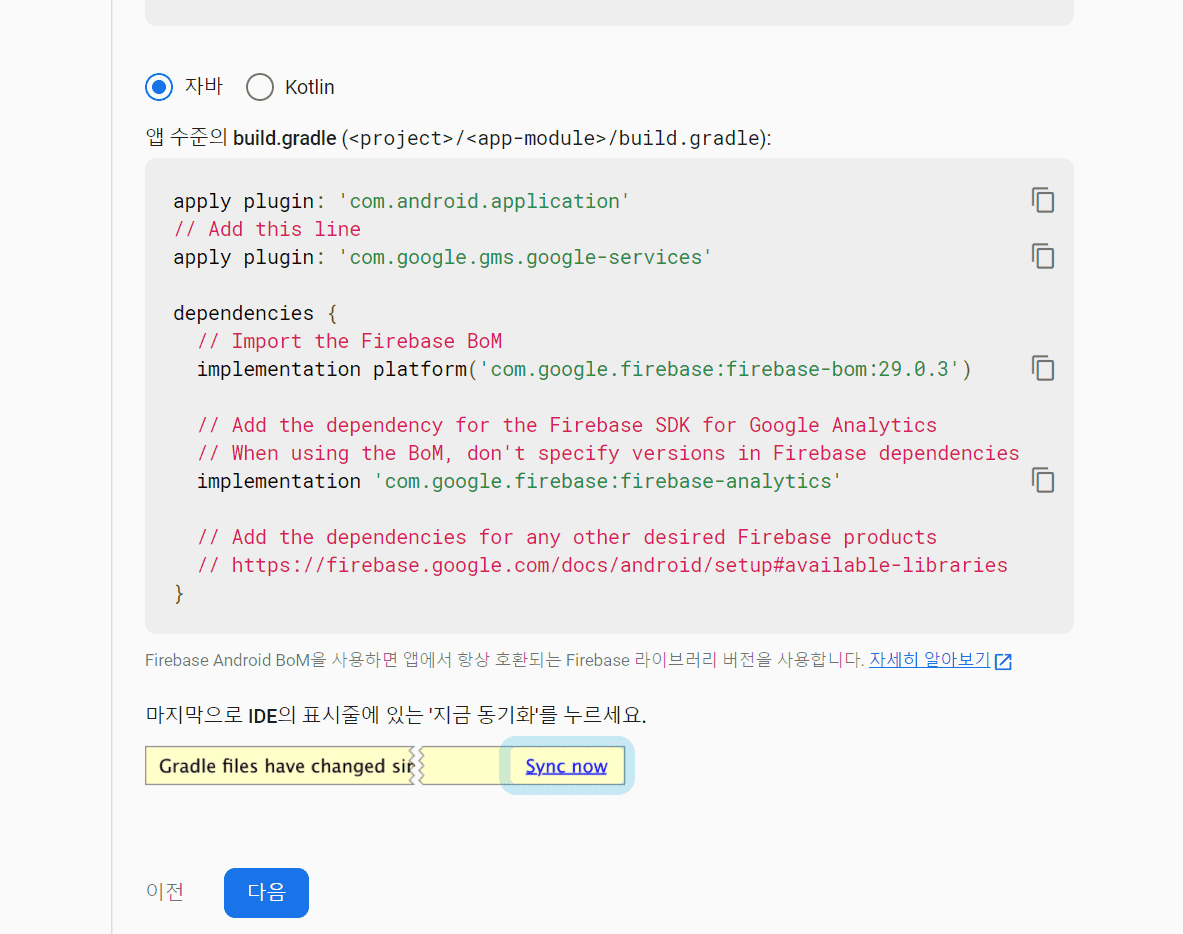Open the 자세히 알아보기 link

click(x=930, y=660)
